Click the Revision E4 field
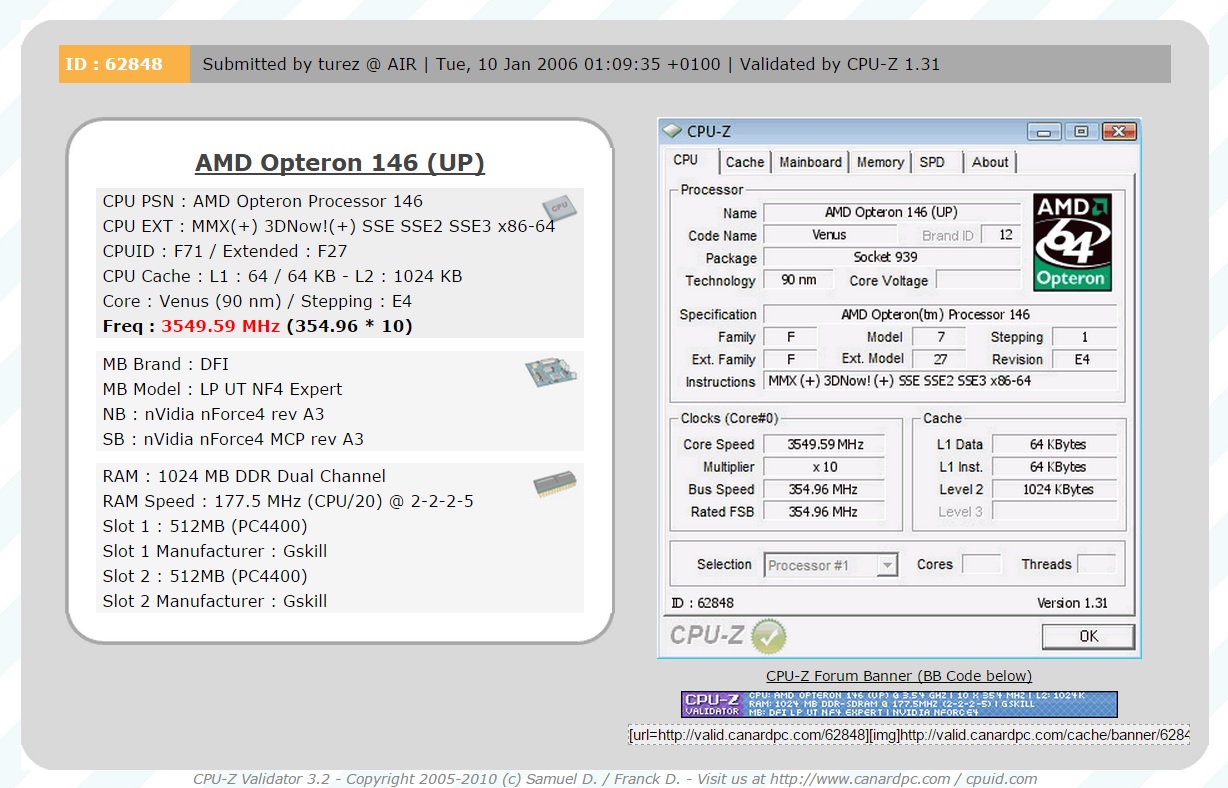Viewport: 1228px width, 788px height. (1084, 359)
